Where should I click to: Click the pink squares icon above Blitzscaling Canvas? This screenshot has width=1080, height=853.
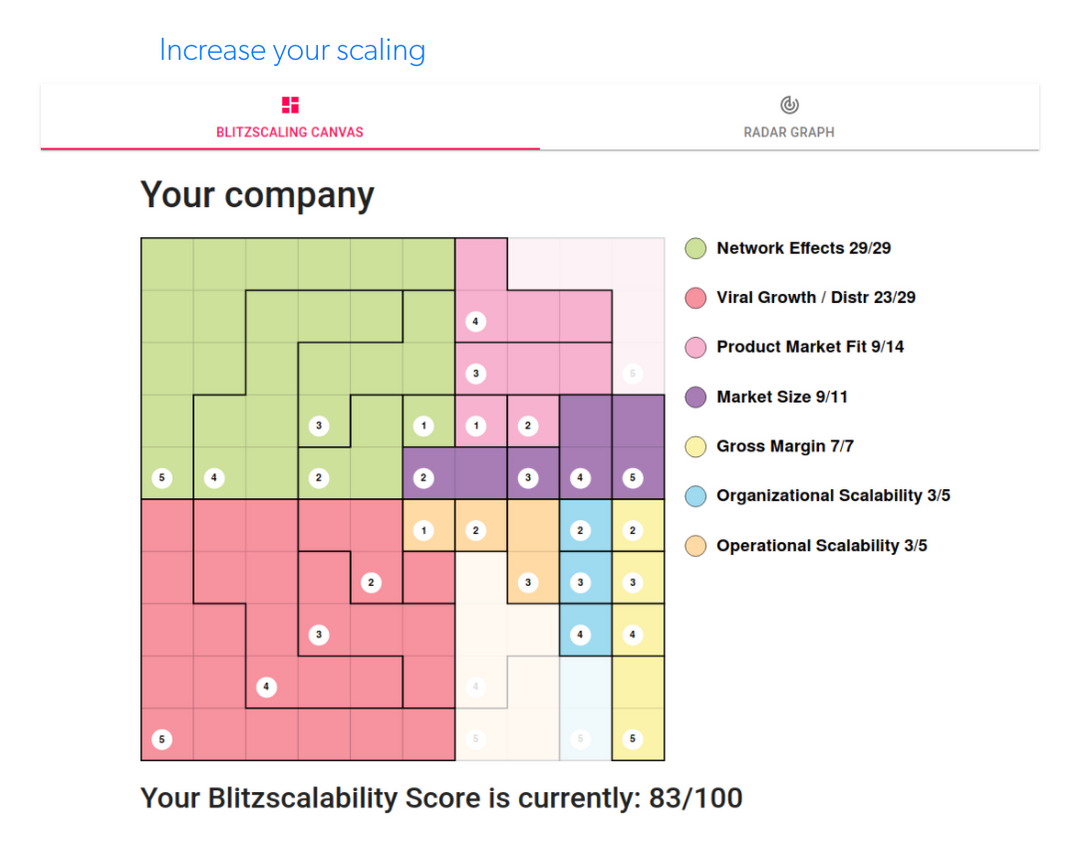click(x=290, y=103)
